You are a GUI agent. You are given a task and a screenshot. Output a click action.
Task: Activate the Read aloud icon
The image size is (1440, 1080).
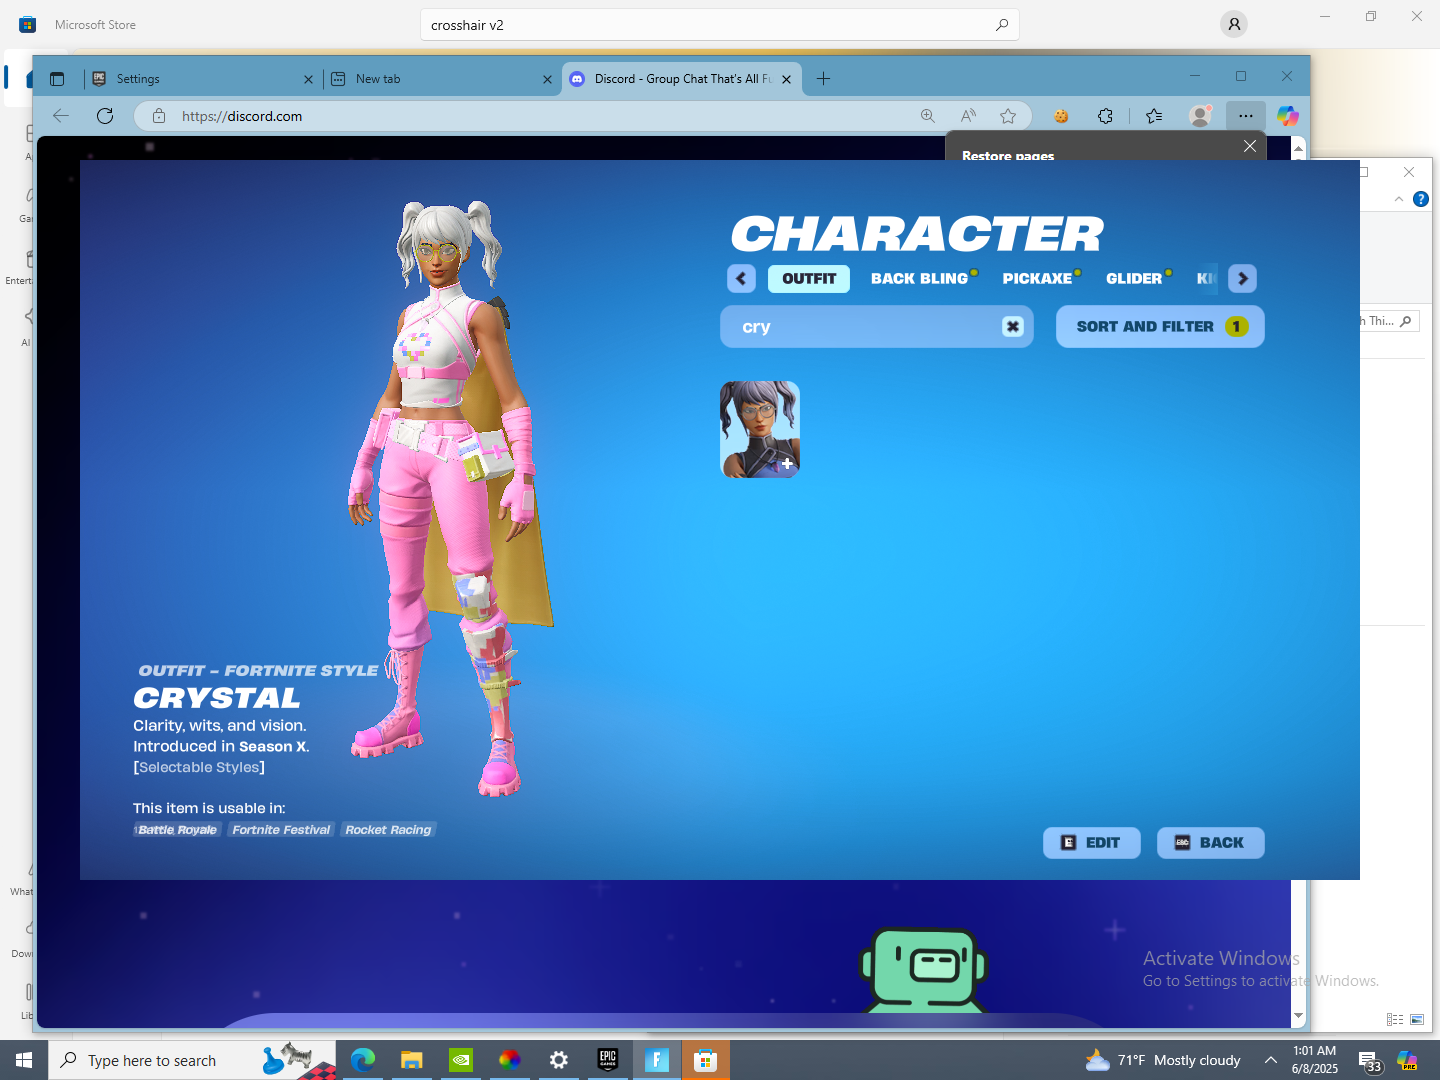[x=968, y=116]
